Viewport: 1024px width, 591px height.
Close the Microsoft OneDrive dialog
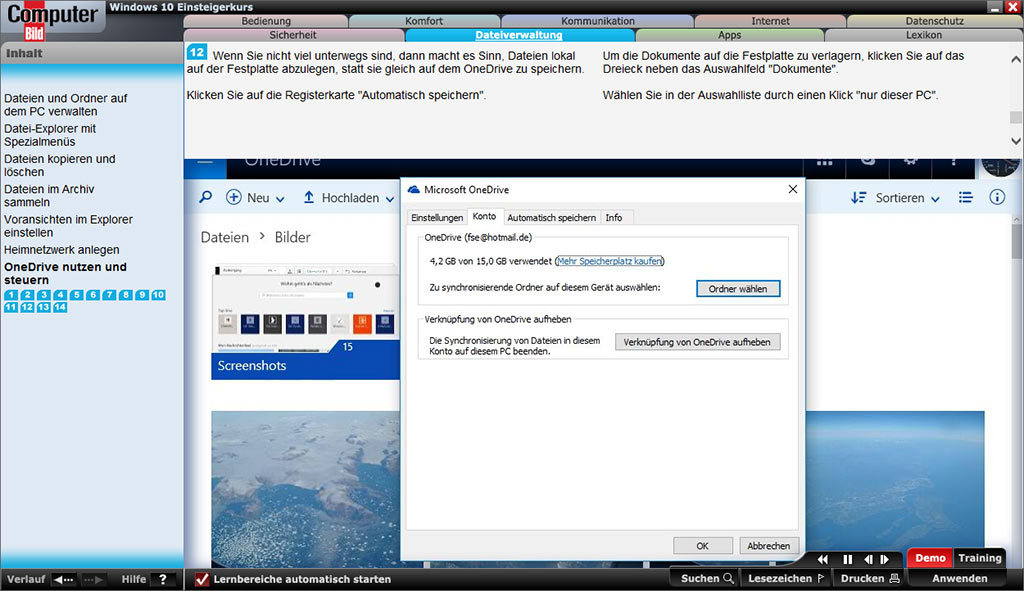(x=793, y=189)
